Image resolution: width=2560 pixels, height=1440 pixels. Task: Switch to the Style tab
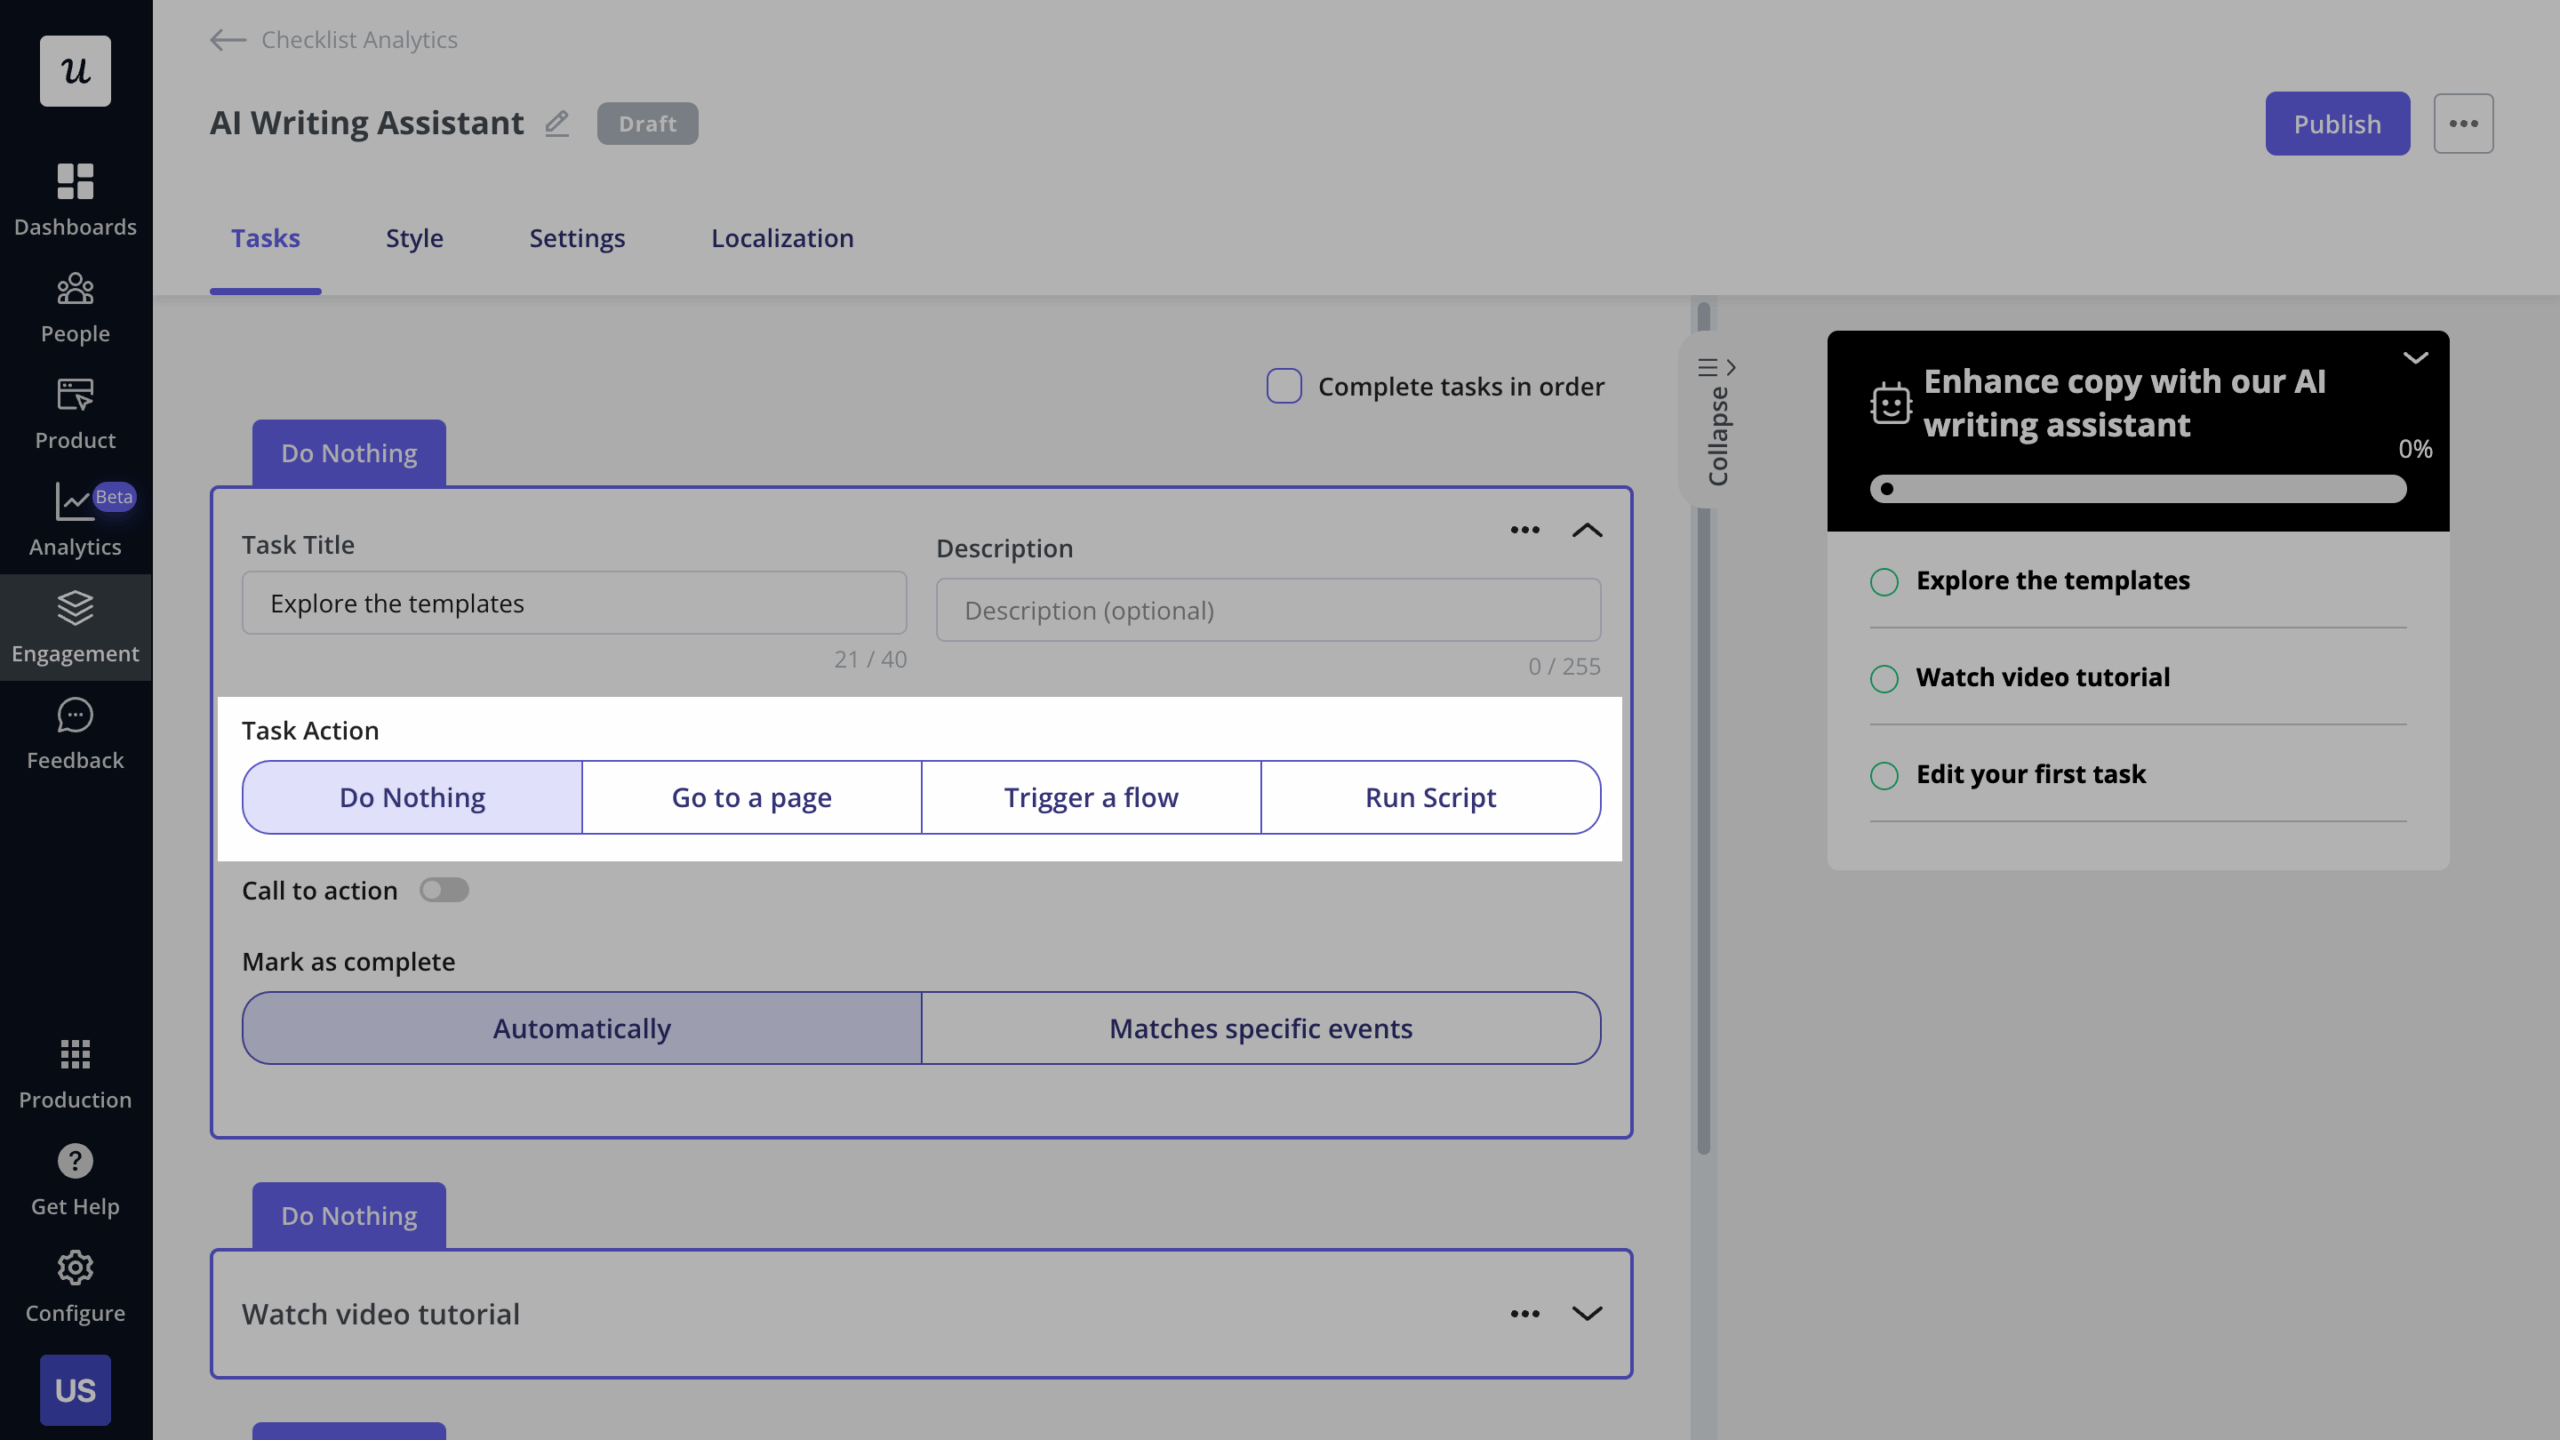tap(414, 238)
